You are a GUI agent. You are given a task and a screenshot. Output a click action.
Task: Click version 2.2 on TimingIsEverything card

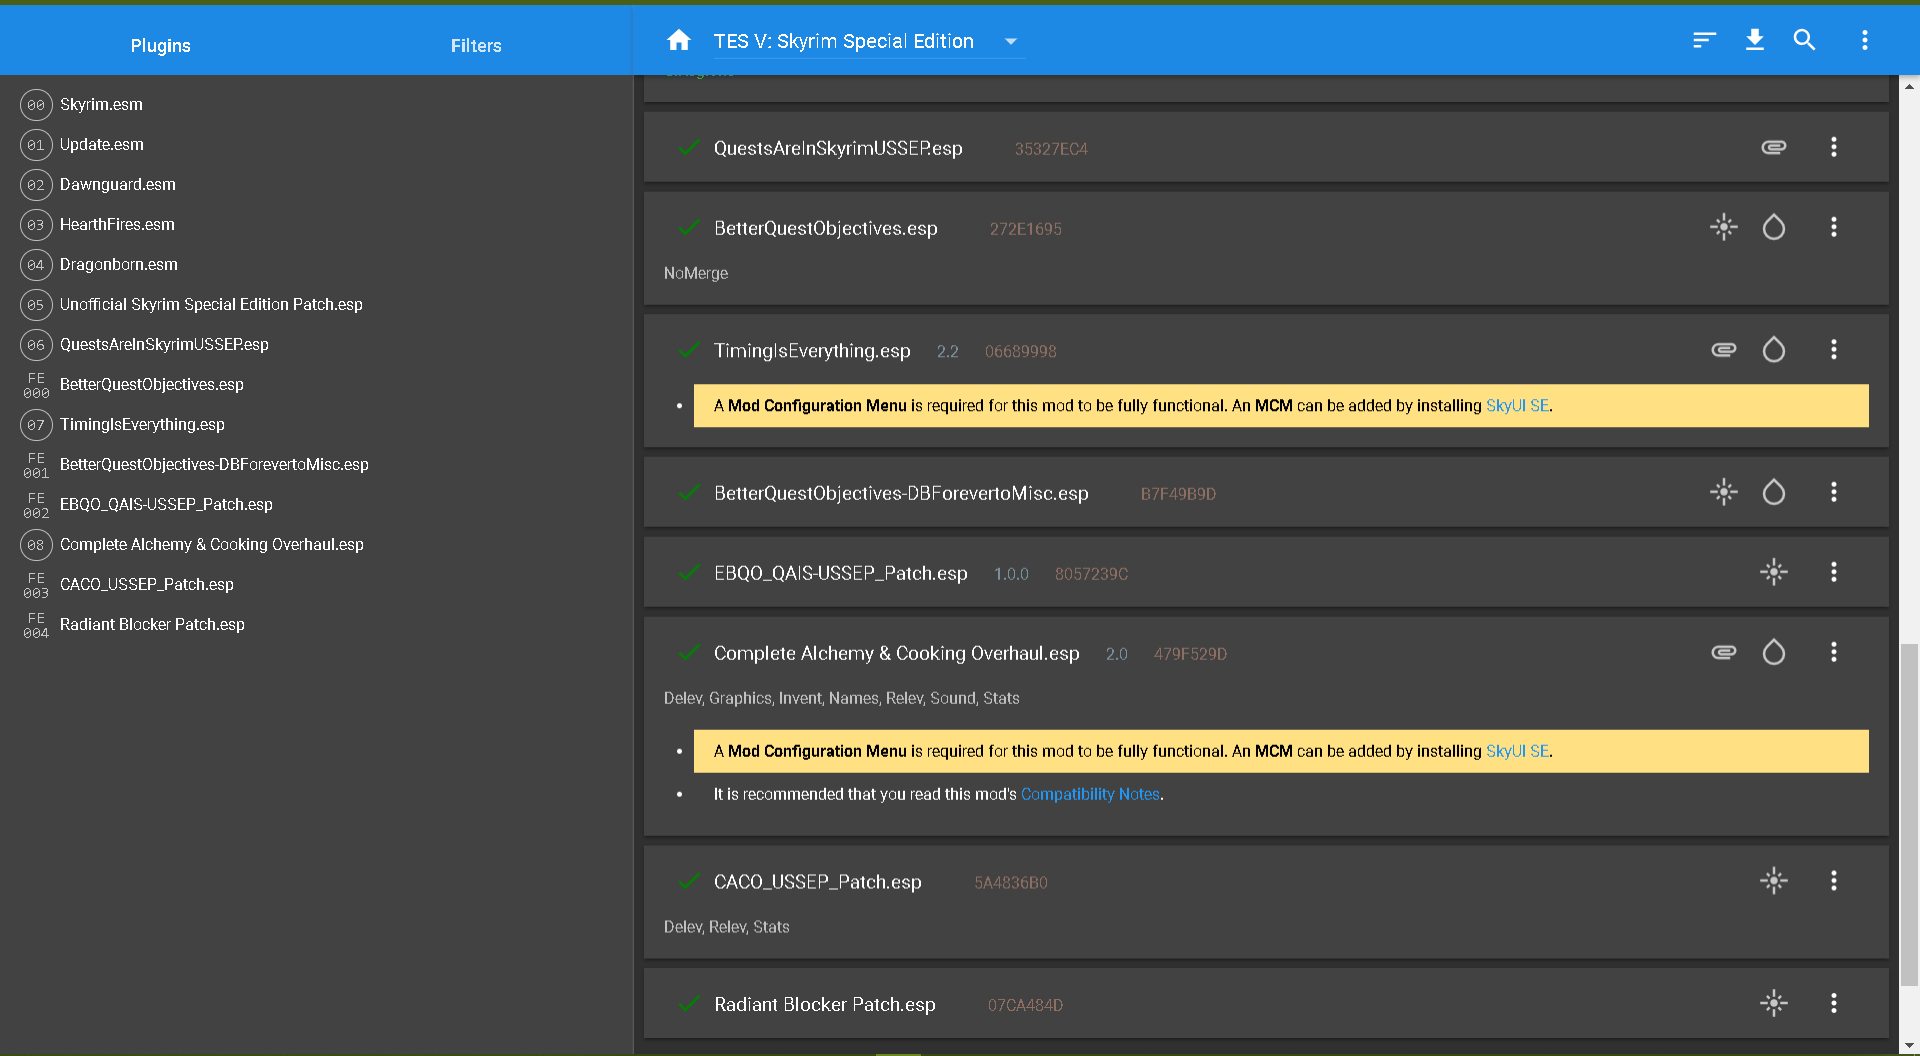pos(948,352)
